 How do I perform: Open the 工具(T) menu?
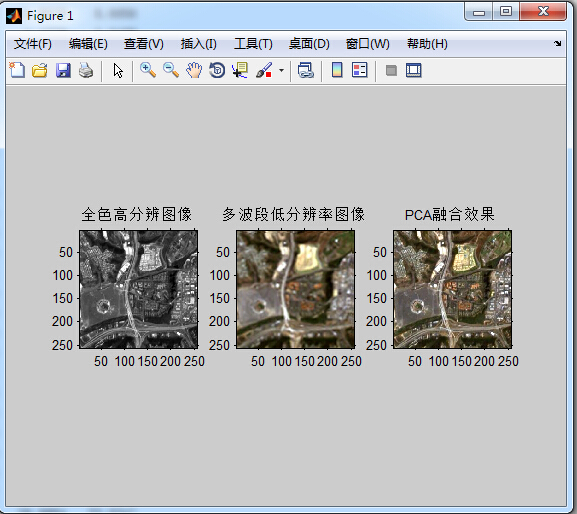[253, 44]
